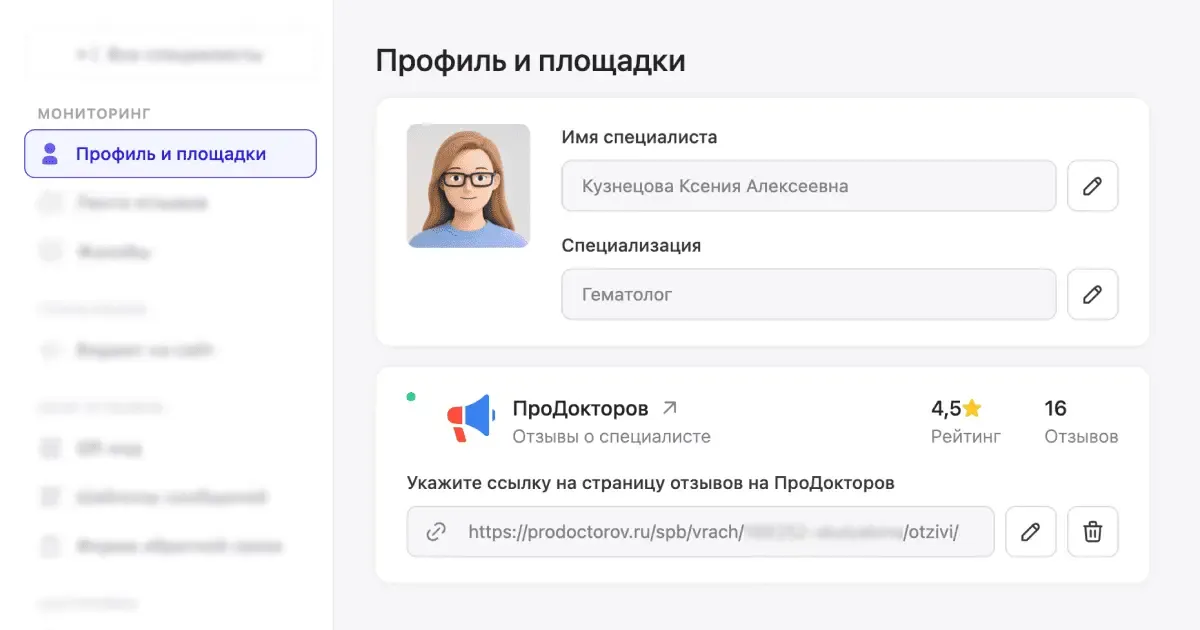The height and width of the screenshot is (630, 1200).
Task: Click the green status dot on ПроДокторов card
Action: (x=411, y=397)
